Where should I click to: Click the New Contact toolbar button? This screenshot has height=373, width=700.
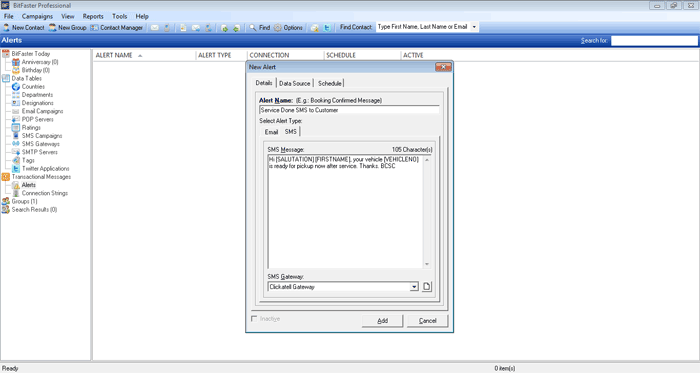[x=24, y=28]
